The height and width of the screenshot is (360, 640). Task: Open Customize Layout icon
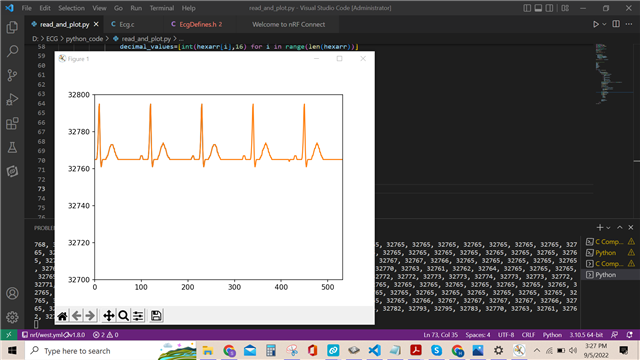tap(565, 8)
